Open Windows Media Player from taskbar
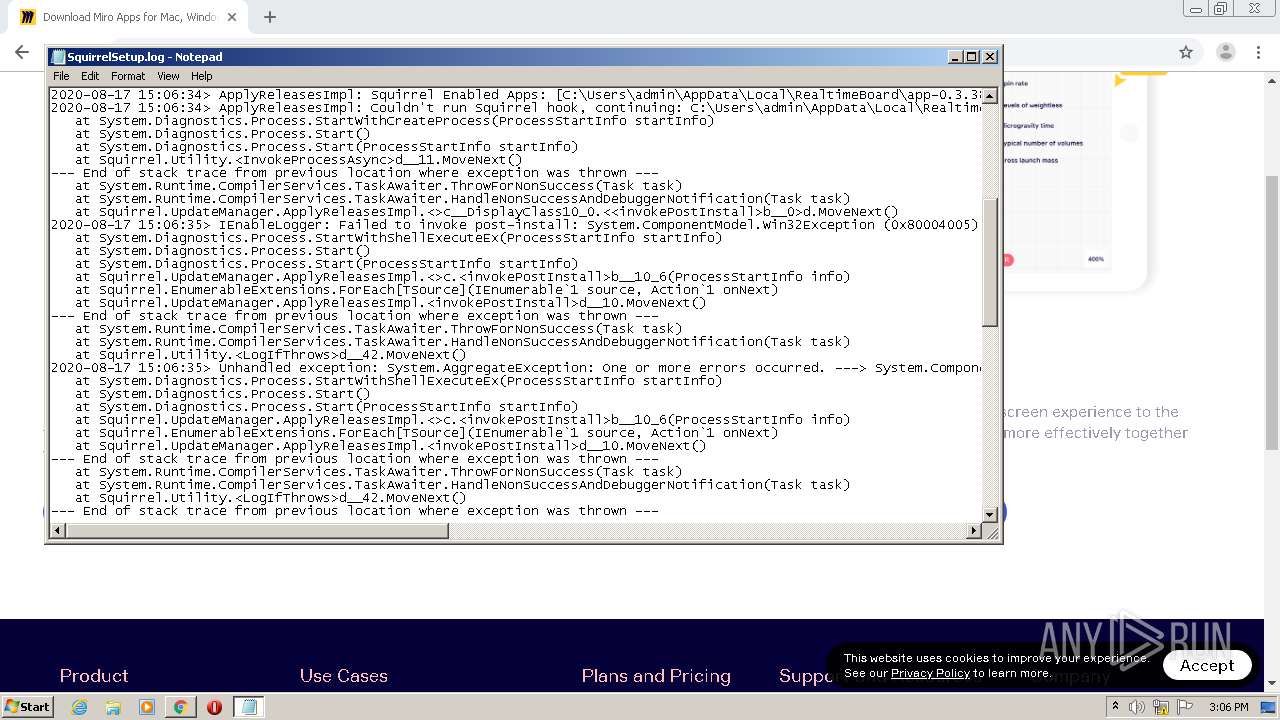This screenshot has height=720, width=1280. coord(147,707)
